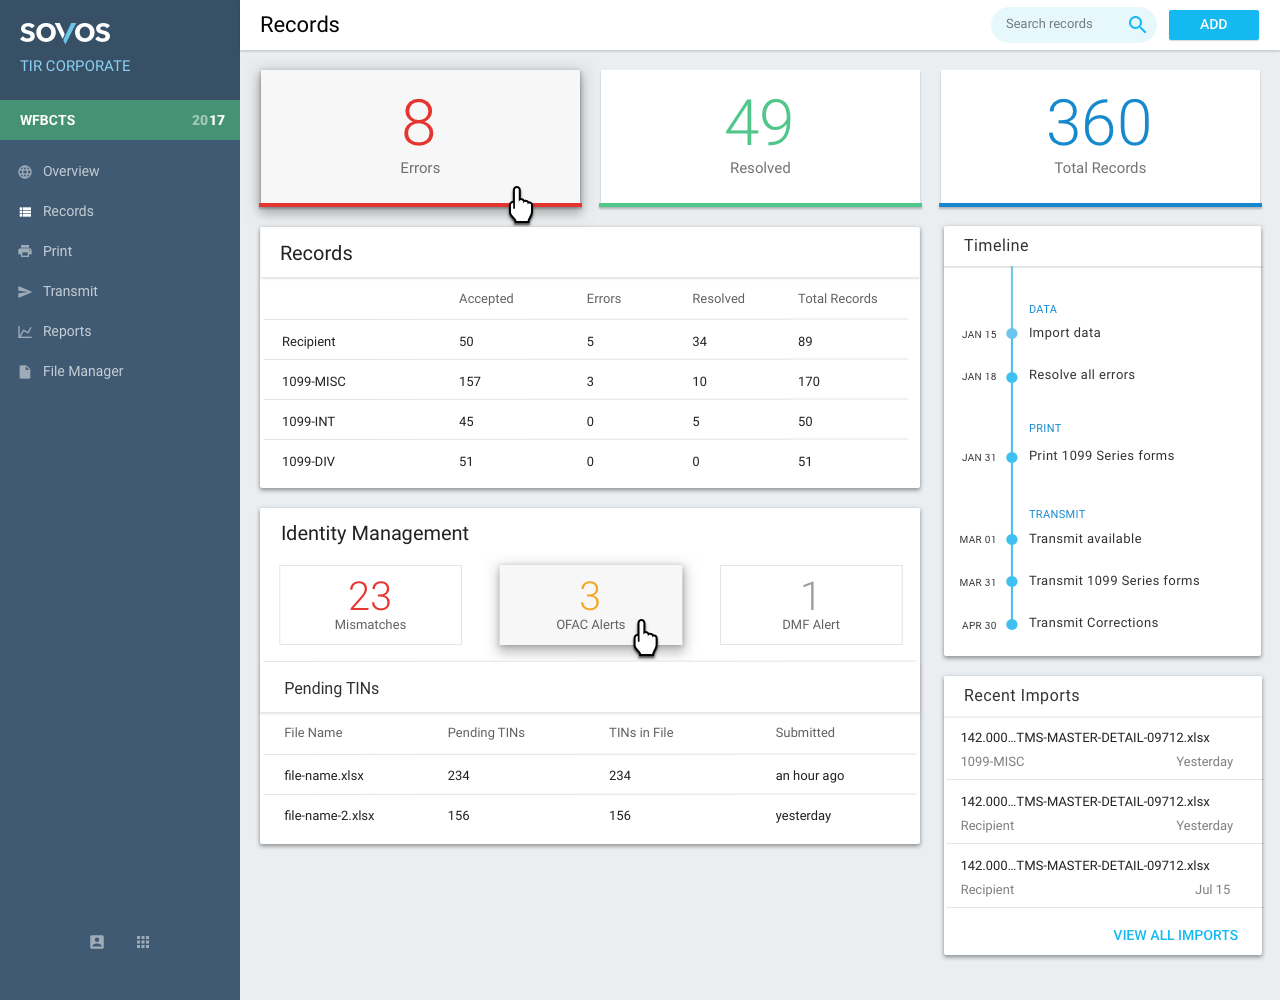The width and height of the screenshot is (1280, 1000).
Task: Click the Print printer icon in sidebar
Action: pos(25,252)
